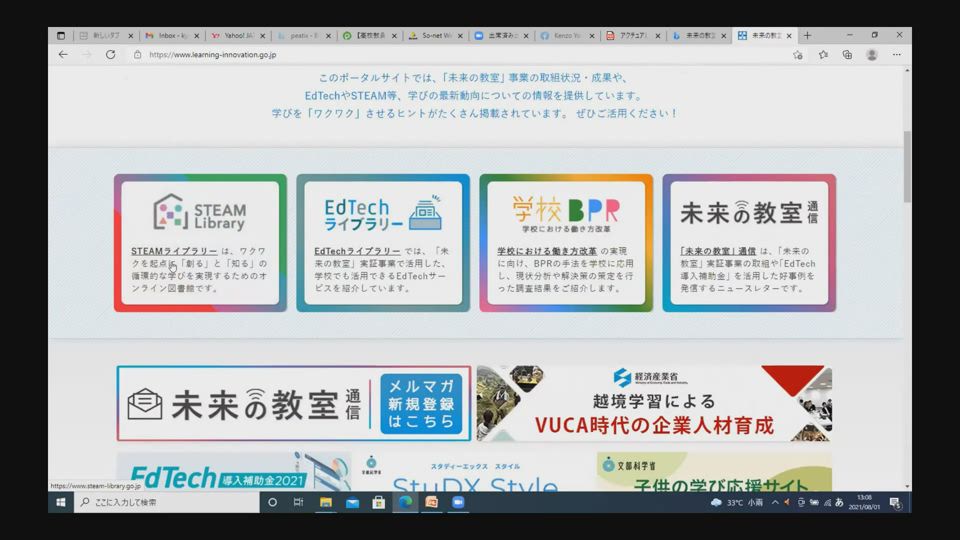
Task: Open a new browser tab with plus button
Action: point(808,35)
